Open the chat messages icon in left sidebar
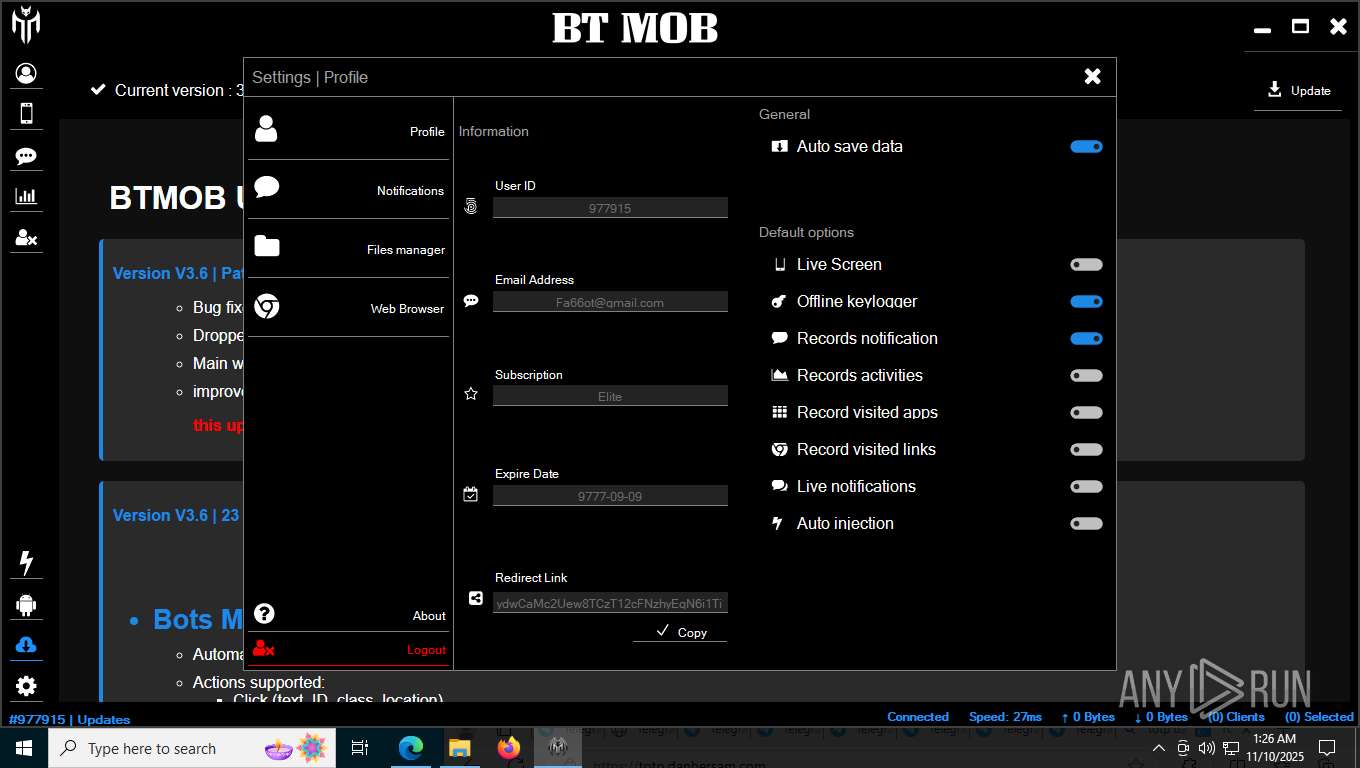This screenshot has width=1360, height=768. (x=26, y=156)
